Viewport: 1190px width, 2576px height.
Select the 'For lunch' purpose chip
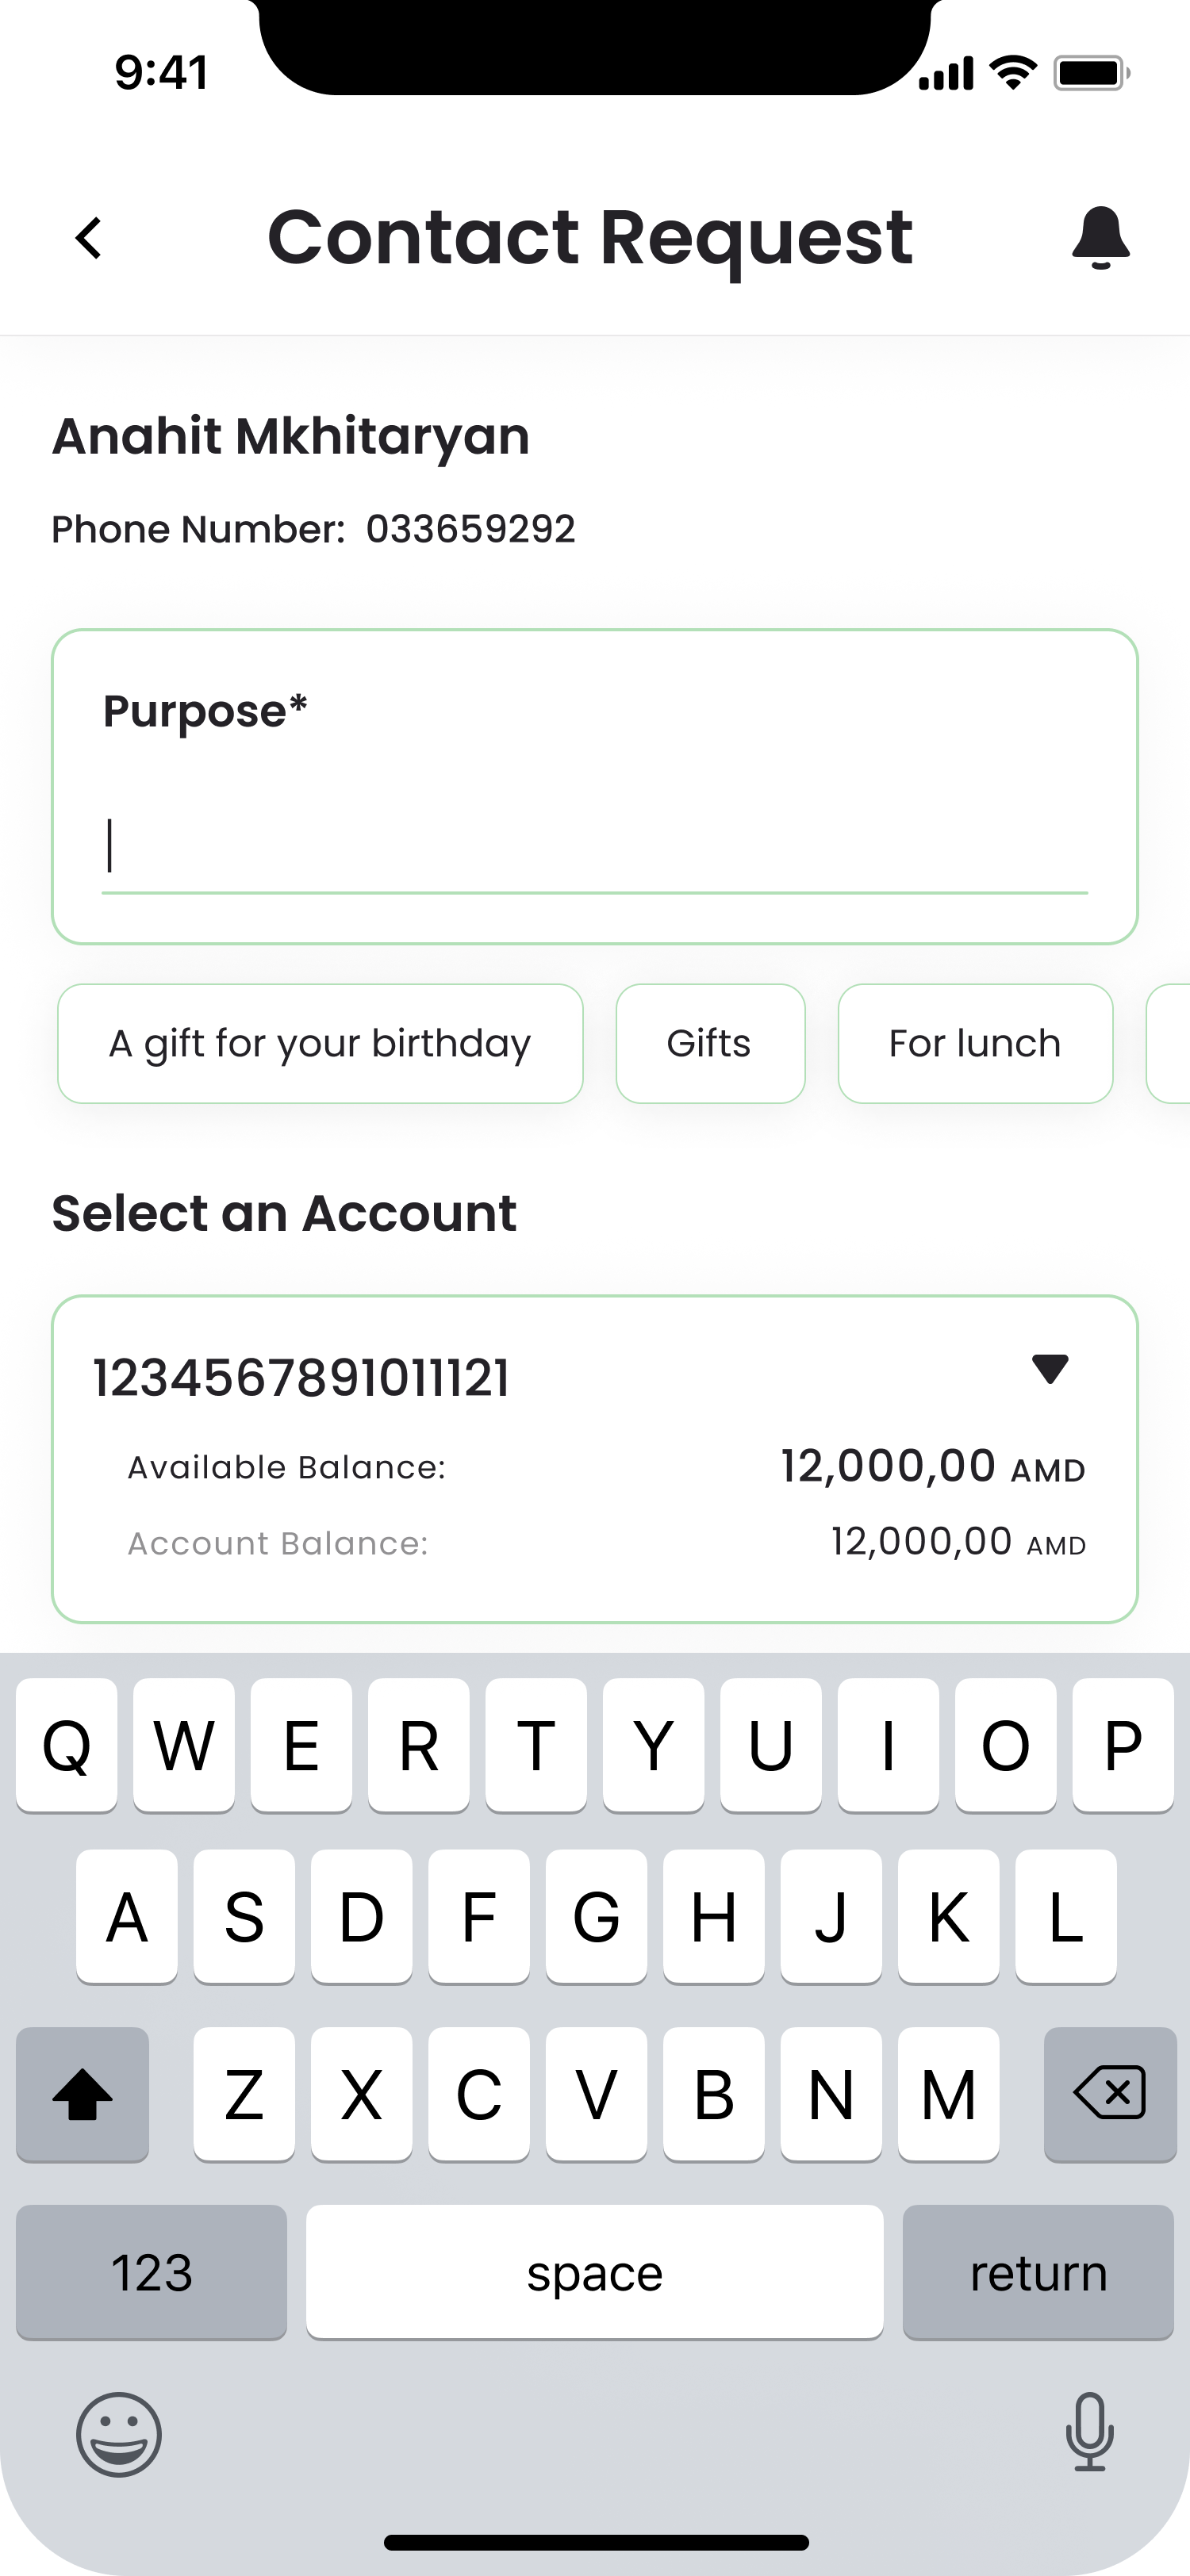pos(975,1043)
